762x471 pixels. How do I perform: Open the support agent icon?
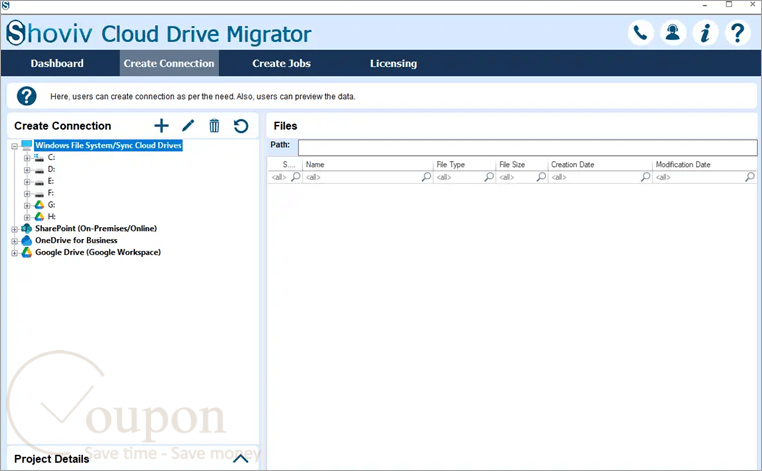click(673, 33)
